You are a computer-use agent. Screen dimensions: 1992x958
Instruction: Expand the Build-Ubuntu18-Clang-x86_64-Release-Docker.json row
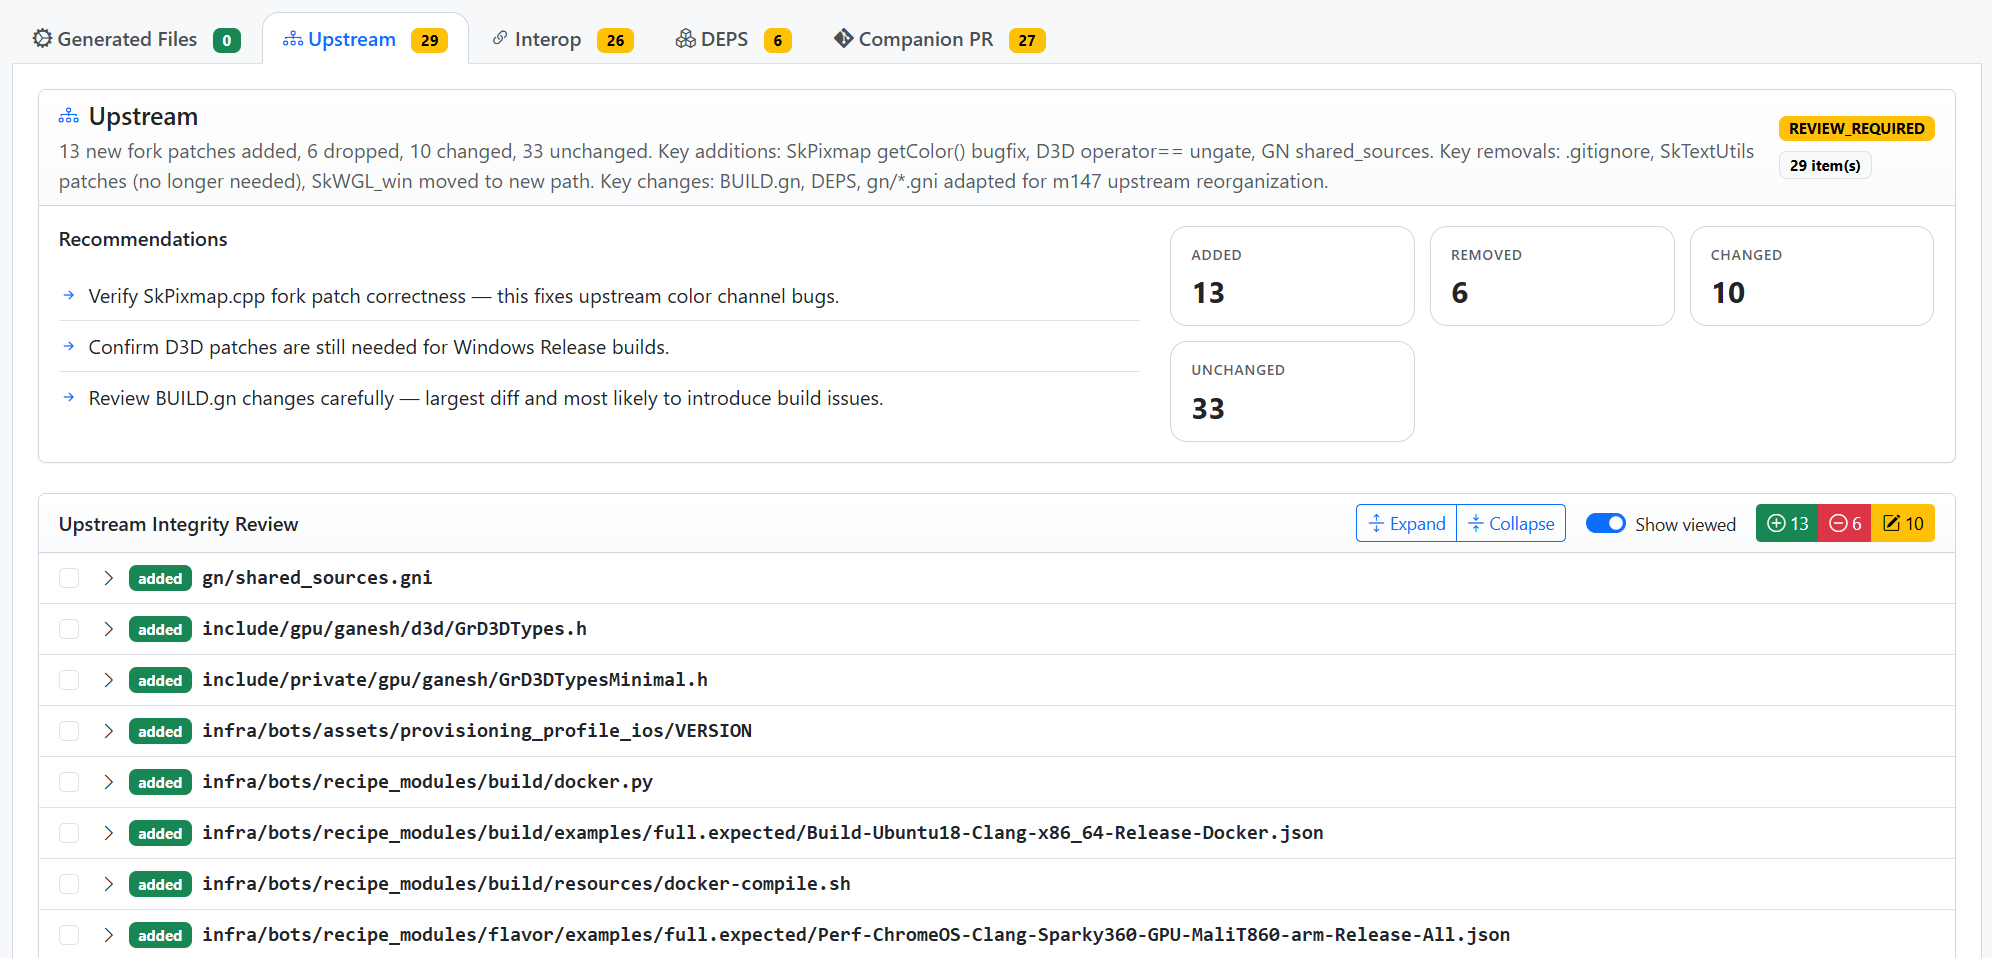[108, 833]
